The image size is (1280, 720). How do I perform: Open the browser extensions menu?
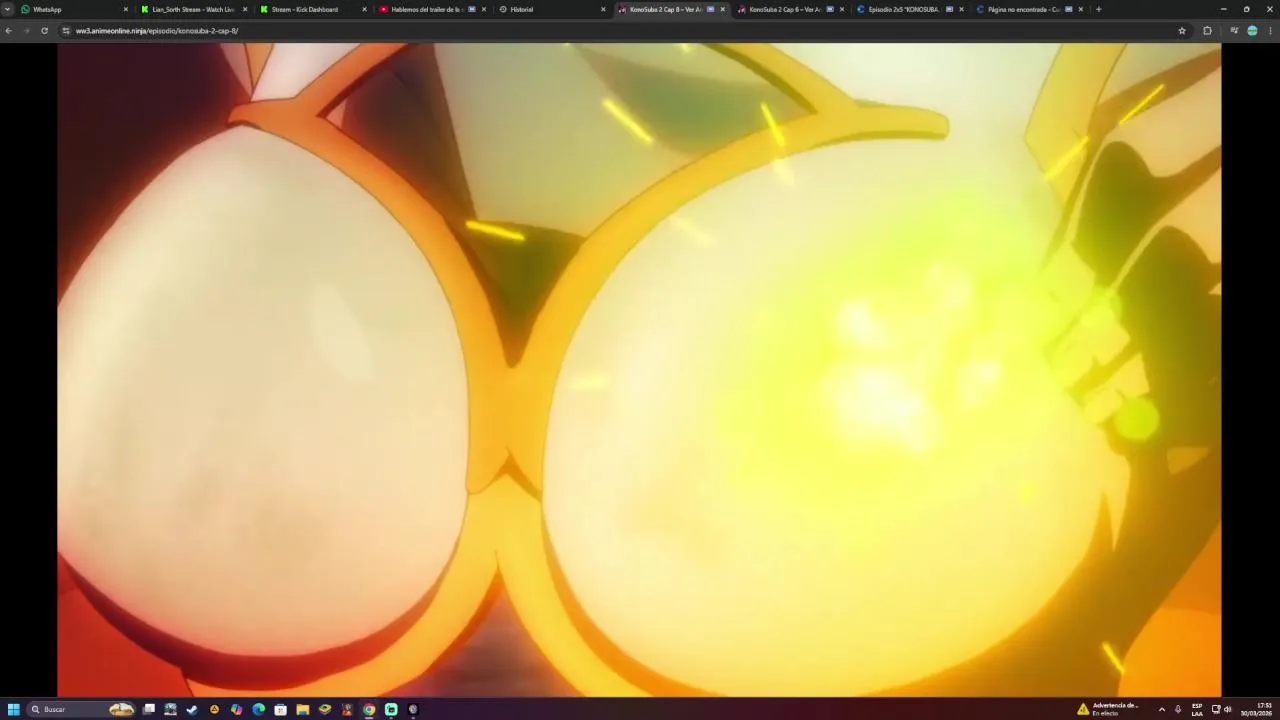(x=1207, y=31)
